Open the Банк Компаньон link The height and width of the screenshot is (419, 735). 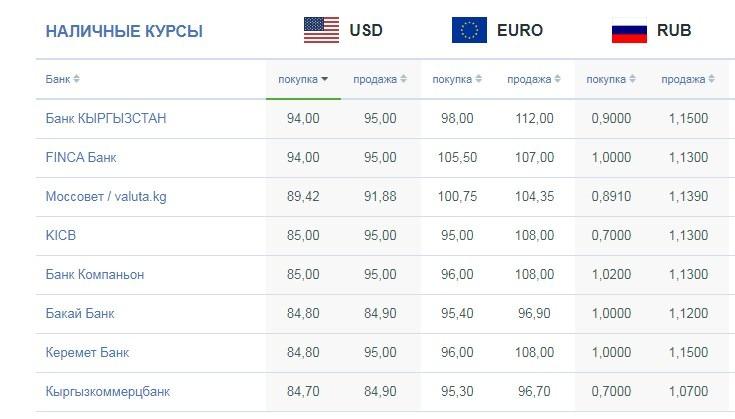95,274
